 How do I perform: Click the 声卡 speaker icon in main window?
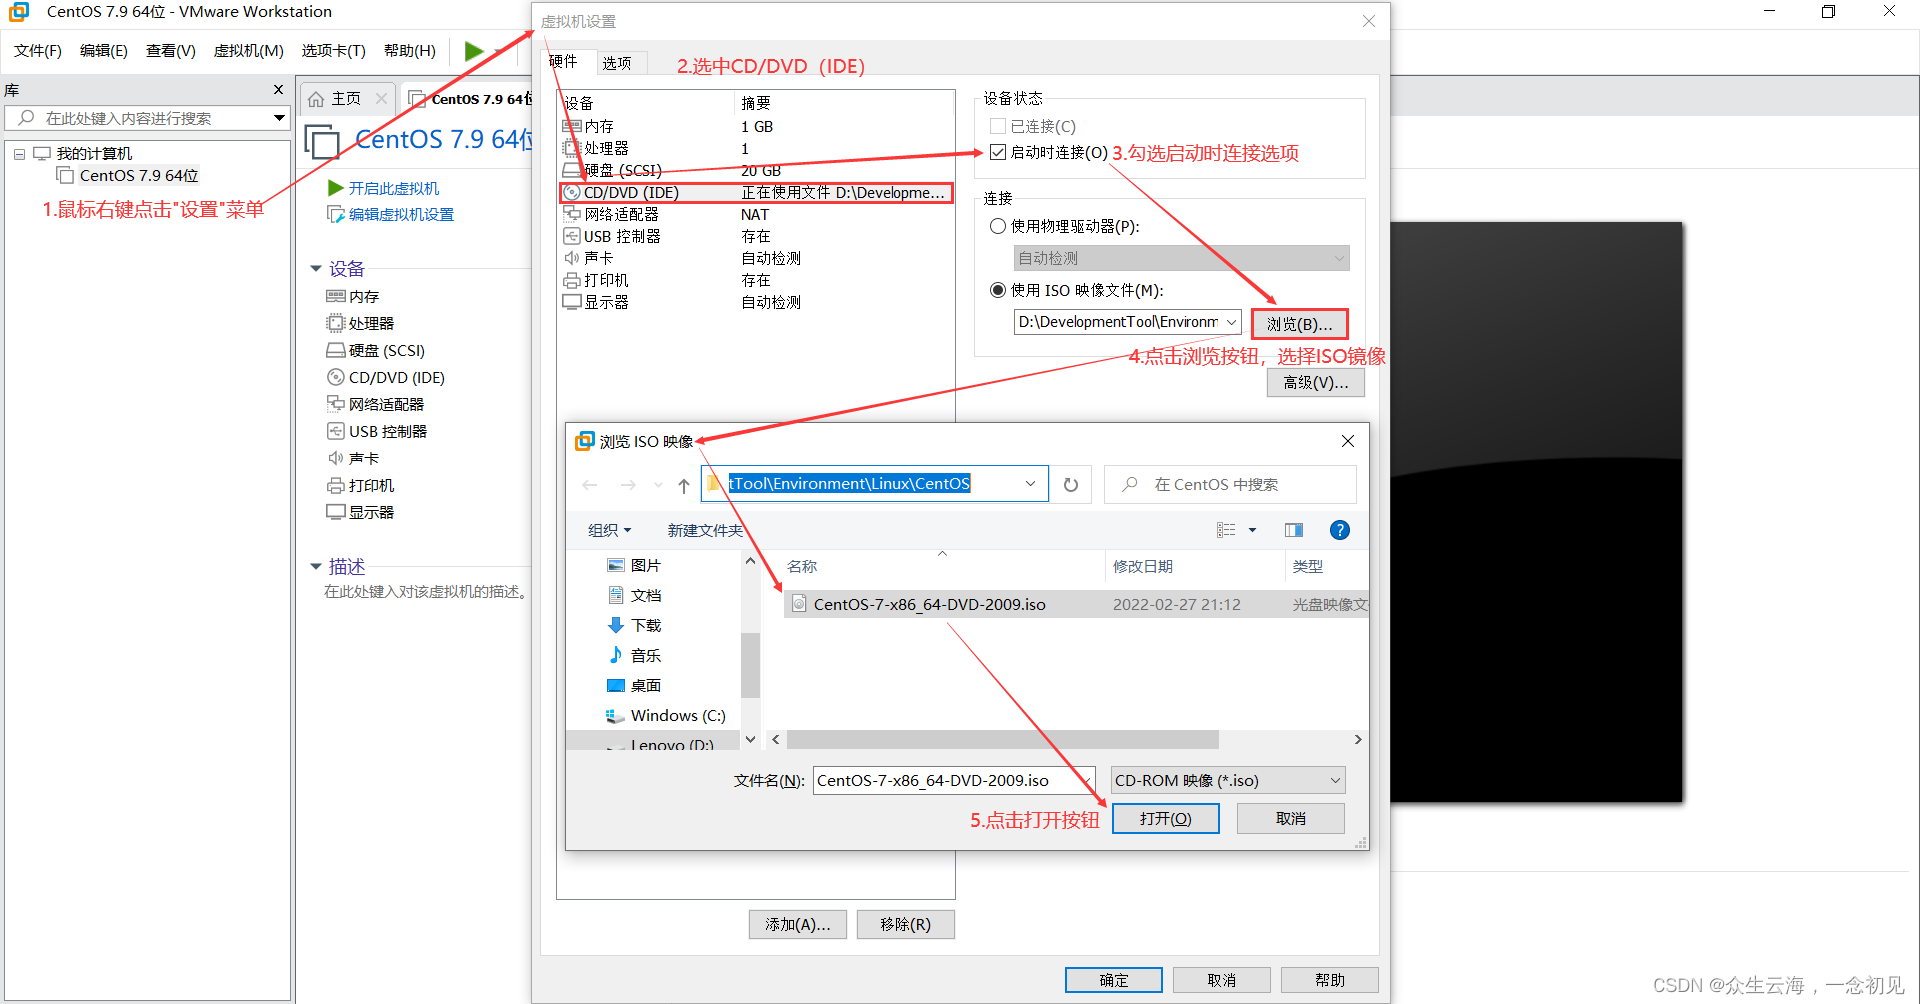coord(336,458)
